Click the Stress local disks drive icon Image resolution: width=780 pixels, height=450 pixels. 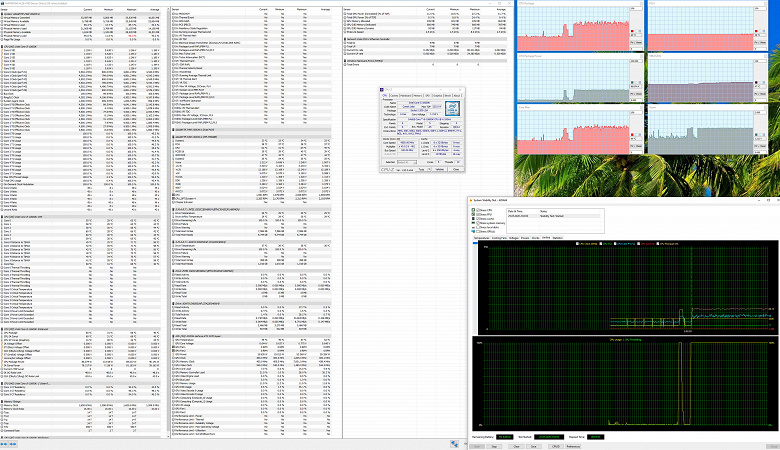pyautogui.click(x=473, y=227)
